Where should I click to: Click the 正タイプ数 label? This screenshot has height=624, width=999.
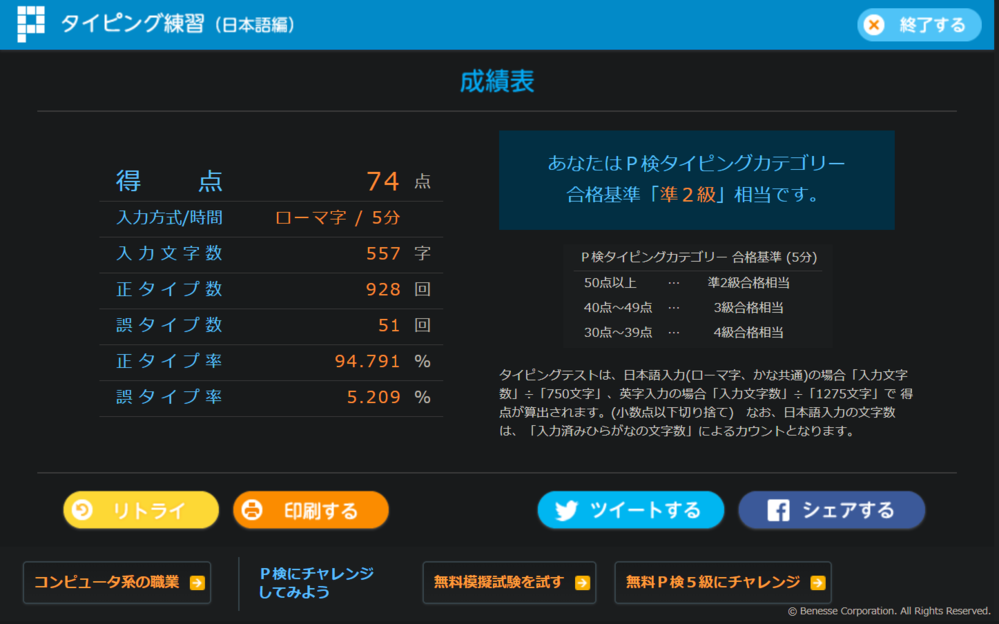click(x=169, y=289)
